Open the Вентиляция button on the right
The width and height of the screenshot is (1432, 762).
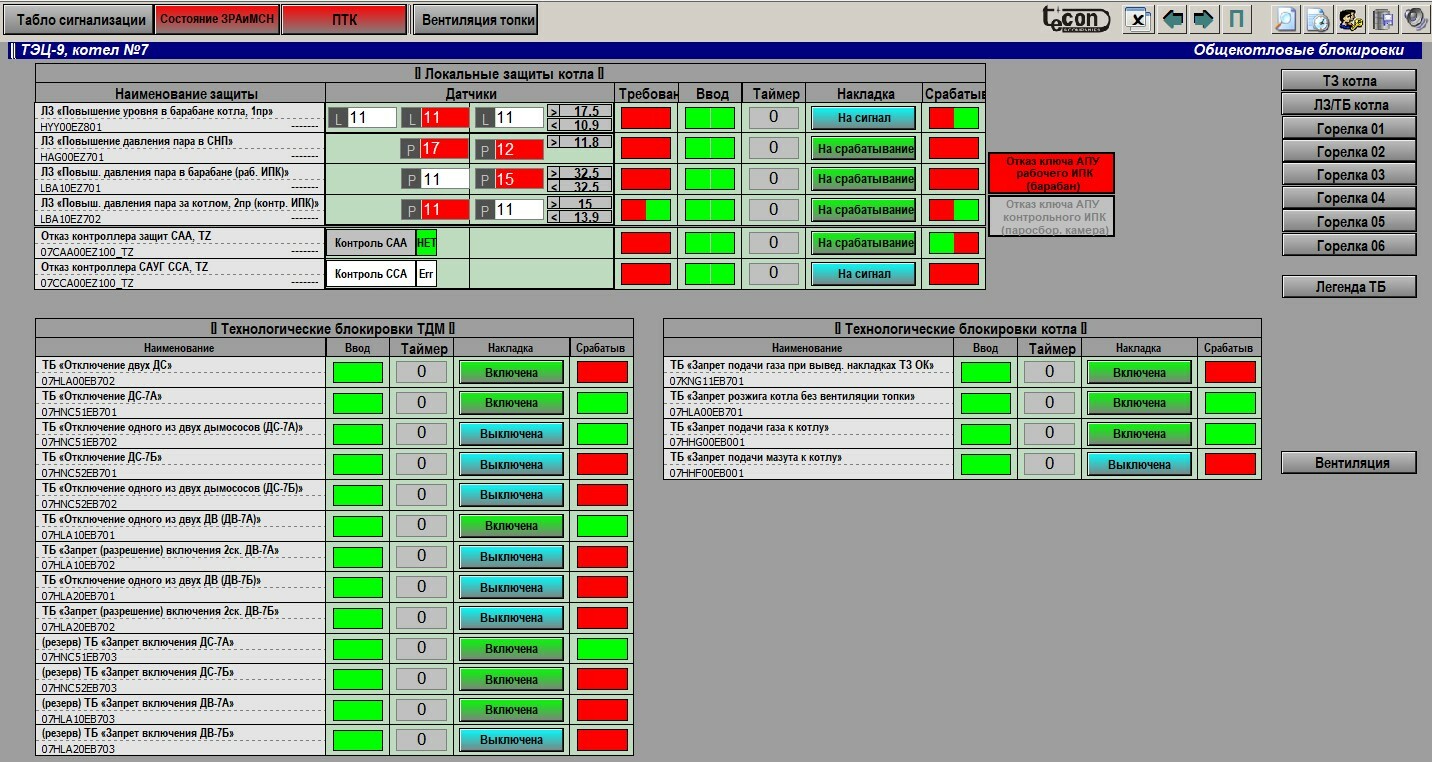pos(1349,463)
